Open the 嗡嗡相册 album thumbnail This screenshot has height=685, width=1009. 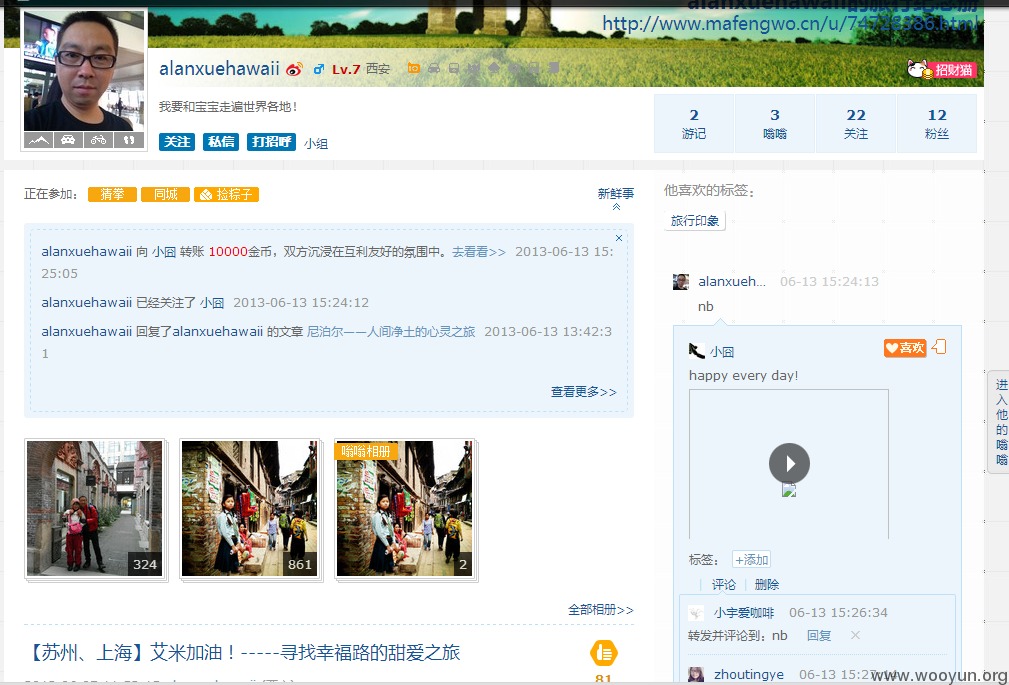(404, 508)
